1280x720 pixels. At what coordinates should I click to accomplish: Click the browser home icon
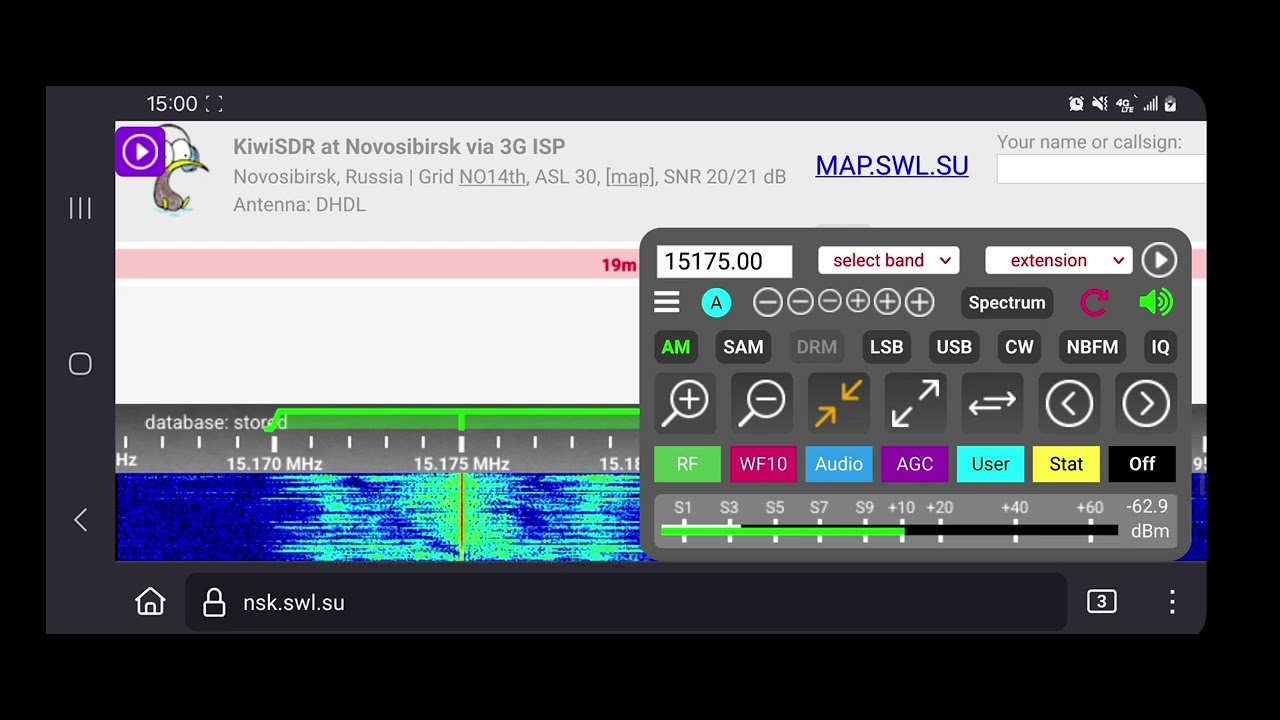click(150, 602)
